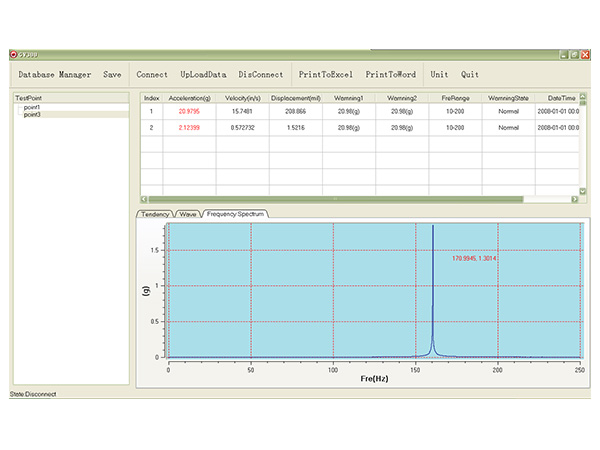Click the Velocity(in/s) column header
600x450 pixels.
coord(243,98)
